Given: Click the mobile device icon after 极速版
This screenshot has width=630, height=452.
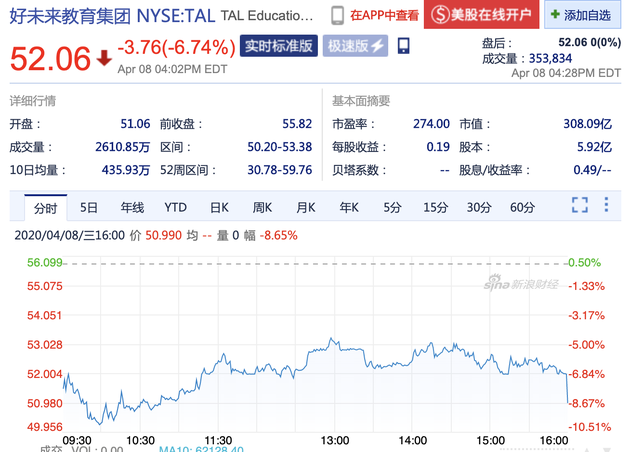Looking at the screenshot, I should point(403,46).
